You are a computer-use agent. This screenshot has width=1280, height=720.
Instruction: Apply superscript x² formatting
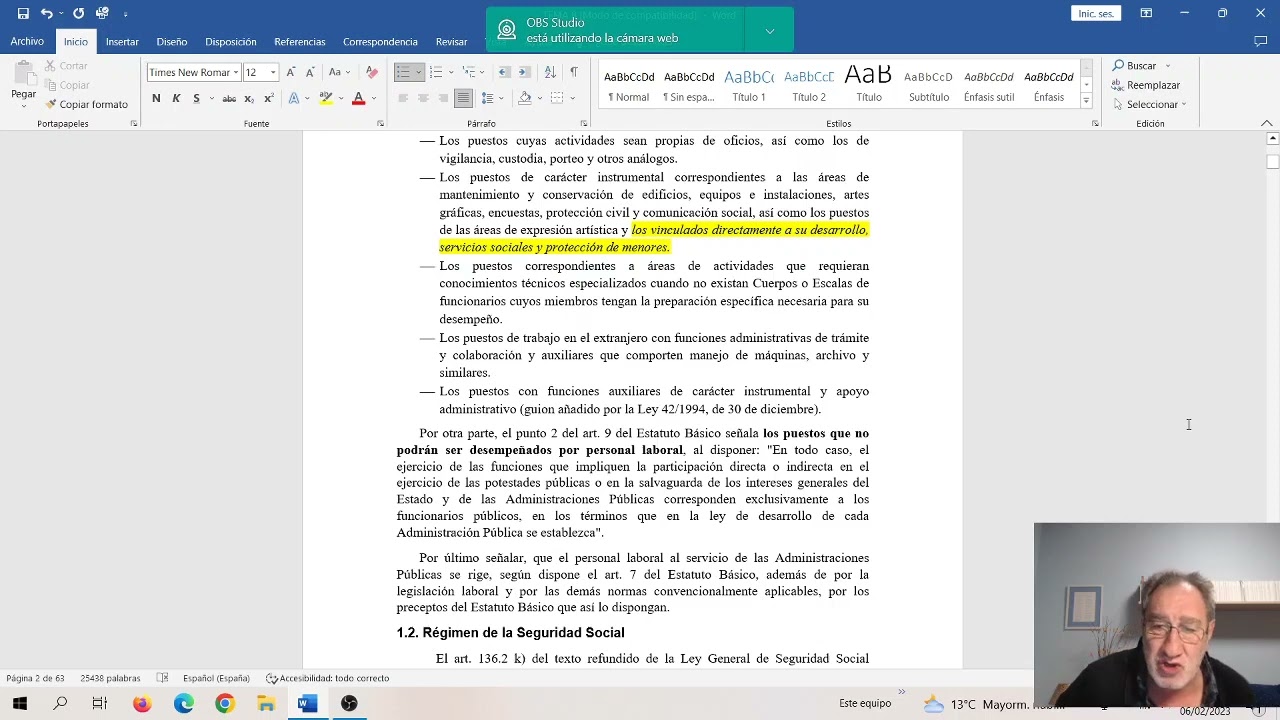click(x=268, y=98)
